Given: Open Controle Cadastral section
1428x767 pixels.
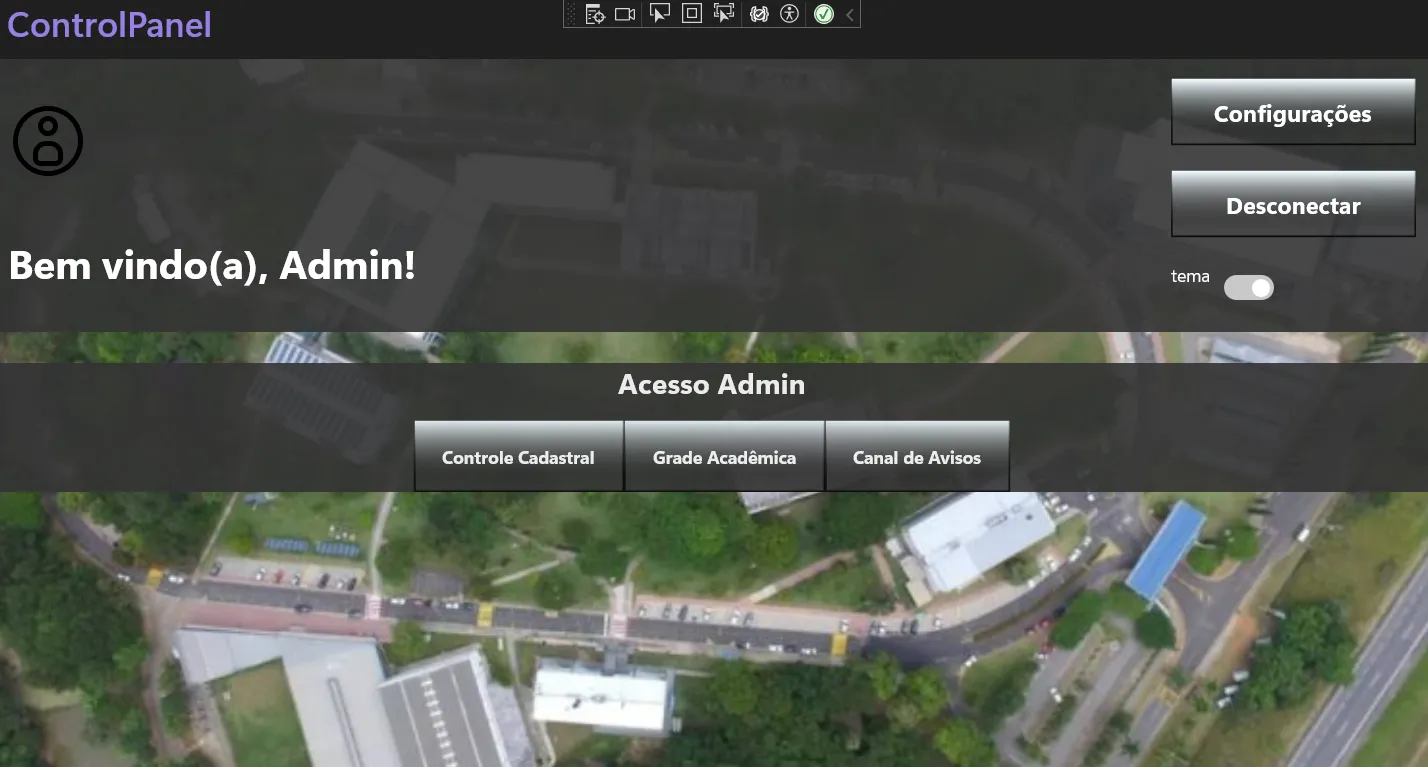Looking at the screenshot, I should (x=518, y=457).
